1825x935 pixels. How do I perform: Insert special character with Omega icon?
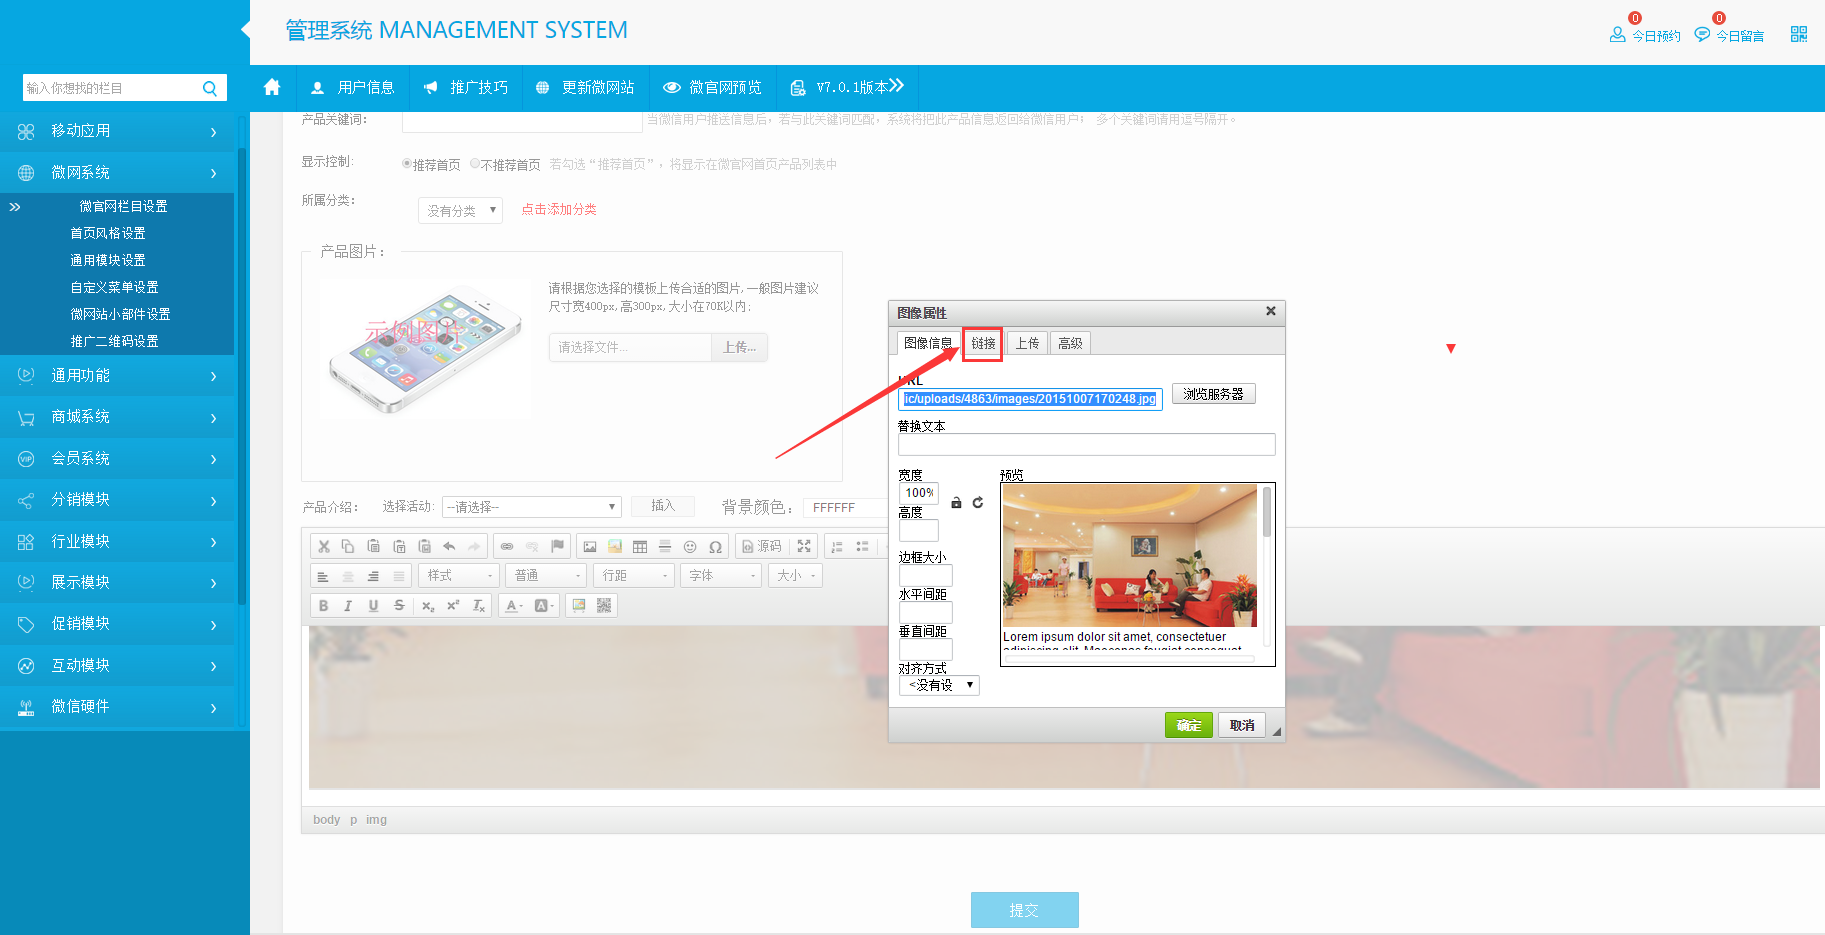click(x=715, y=546)
